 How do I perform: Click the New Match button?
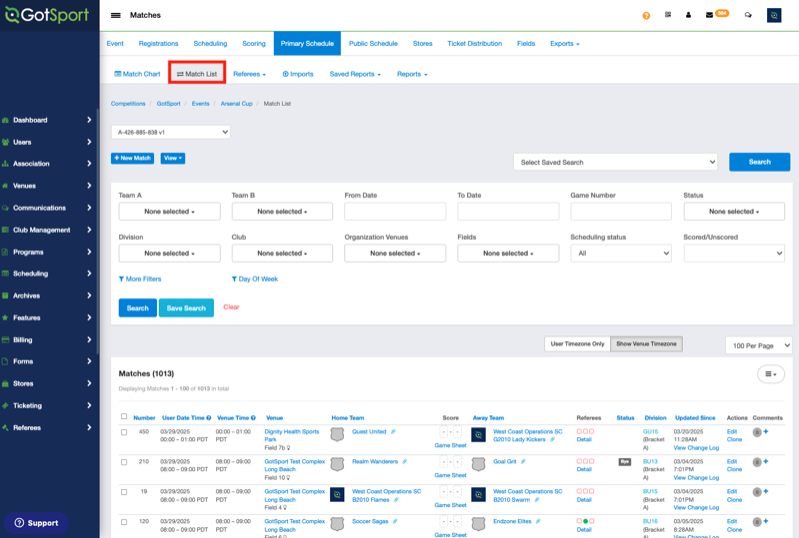click(132, 158)
